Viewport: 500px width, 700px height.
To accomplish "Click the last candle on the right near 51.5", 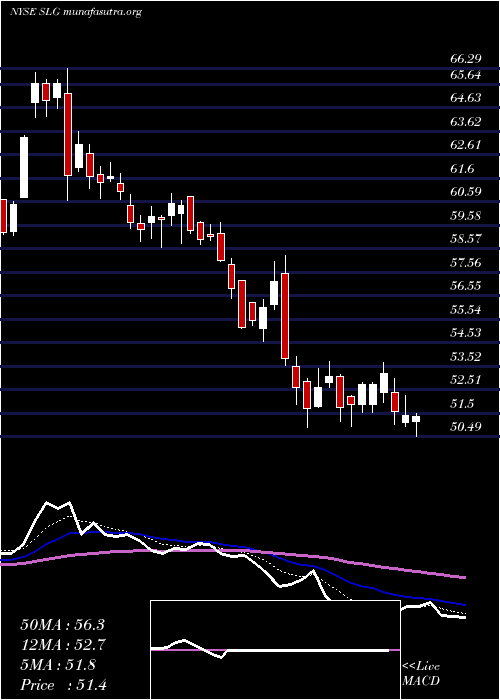I will [416, 419].
